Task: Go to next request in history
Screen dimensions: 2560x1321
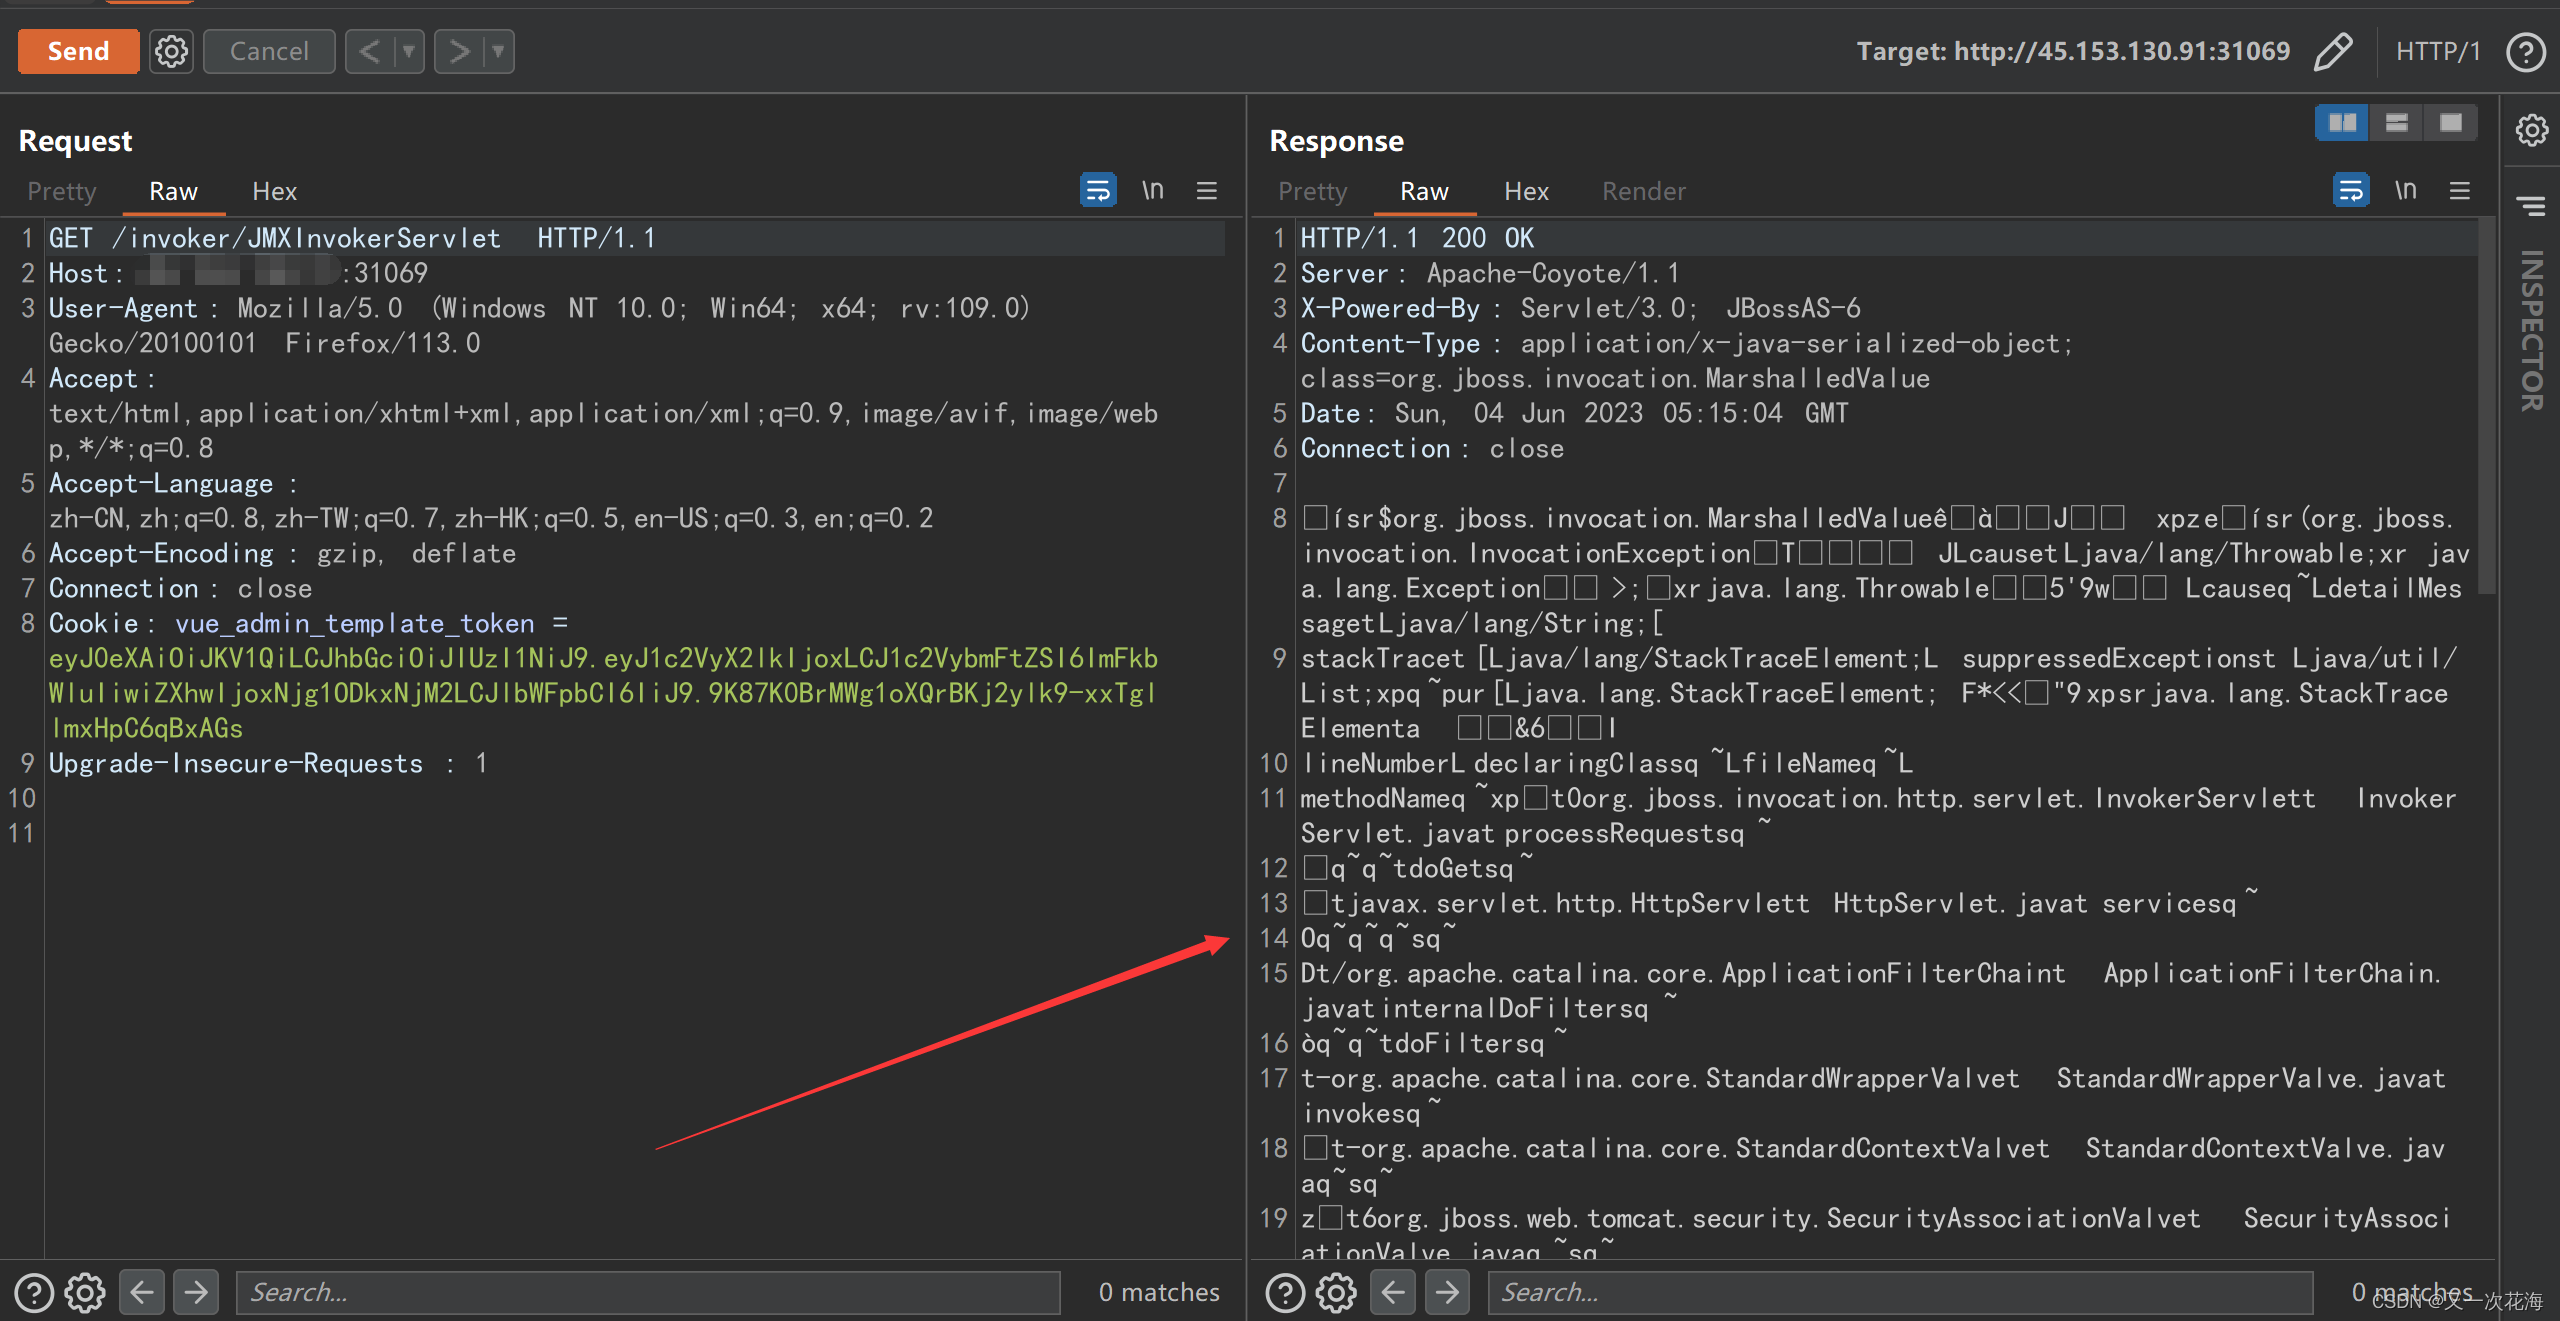Action: pyautogui.click(x=459, y=51)
